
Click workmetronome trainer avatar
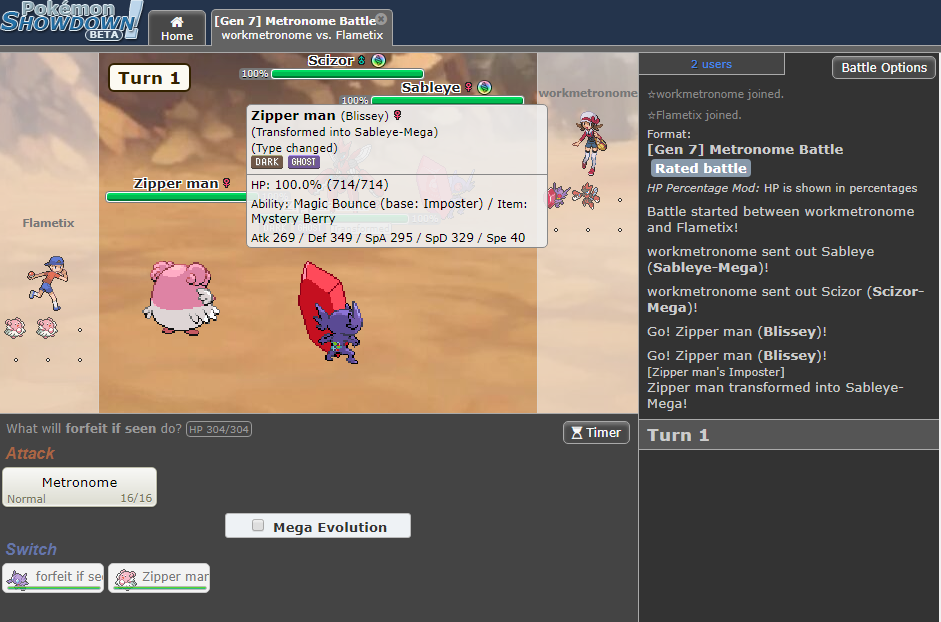589,142
